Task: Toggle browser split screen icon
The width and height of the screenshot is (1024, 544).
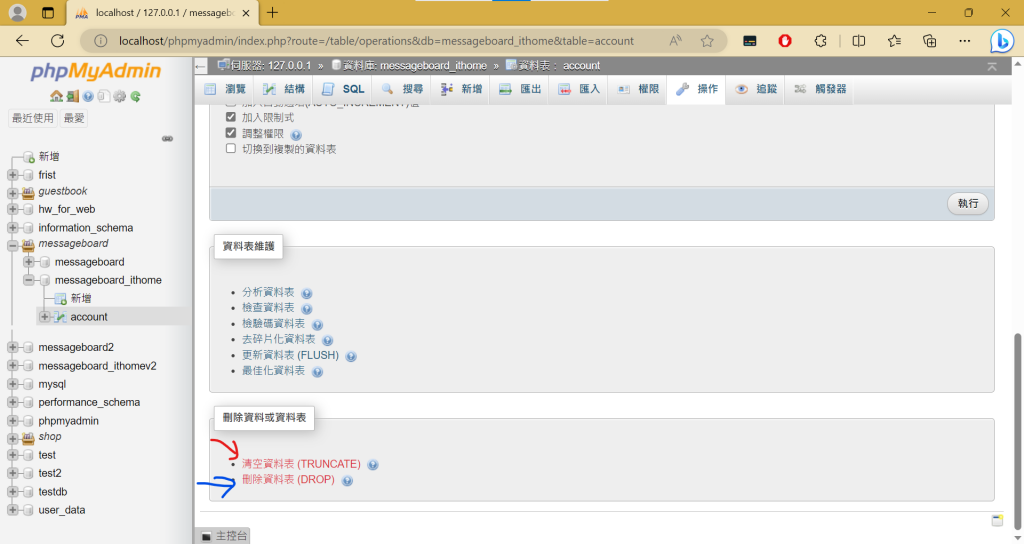Action: (859, 40)
